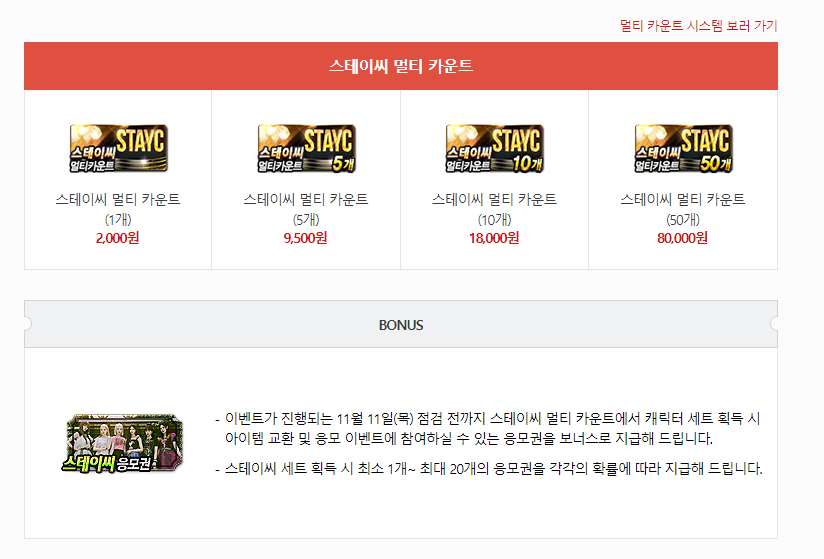This screenshot has height=559, width=824.
Task: Open the 멀티 카운트 시스템 보러 가기 link
Action: click(698, 25)
